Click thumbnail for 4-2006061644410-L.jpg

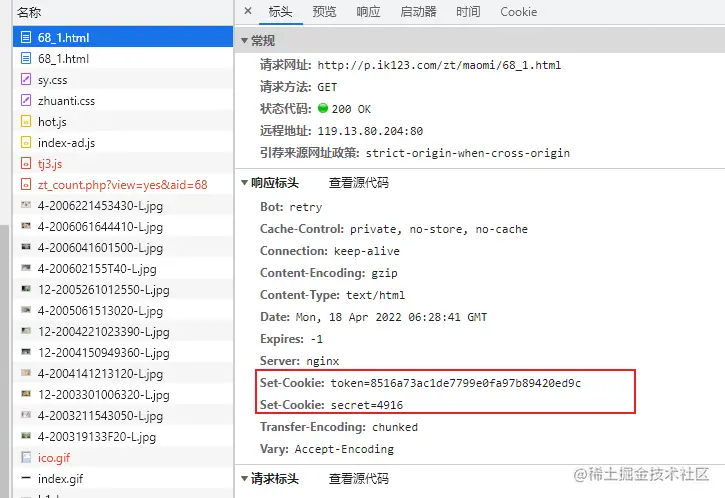[26, 226]
